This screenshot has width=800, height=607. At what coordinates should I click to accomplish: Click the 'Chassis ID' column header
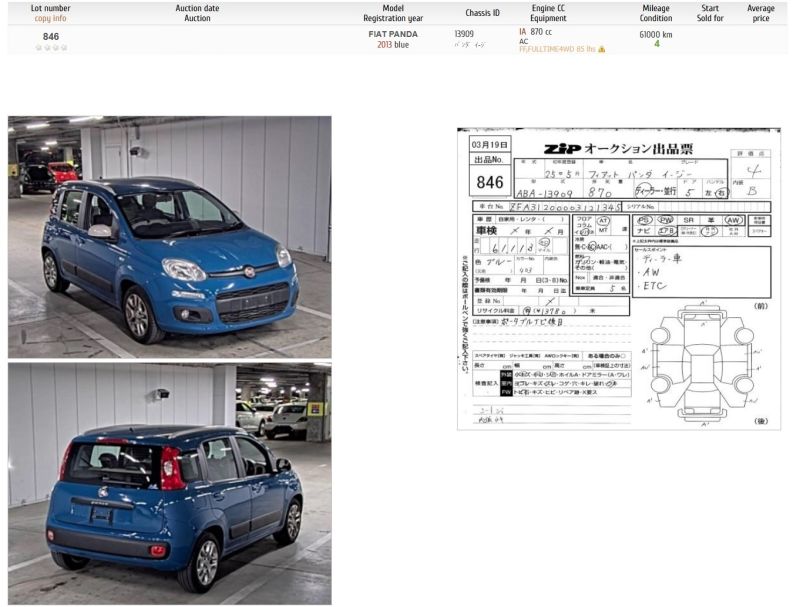[483, 13]
